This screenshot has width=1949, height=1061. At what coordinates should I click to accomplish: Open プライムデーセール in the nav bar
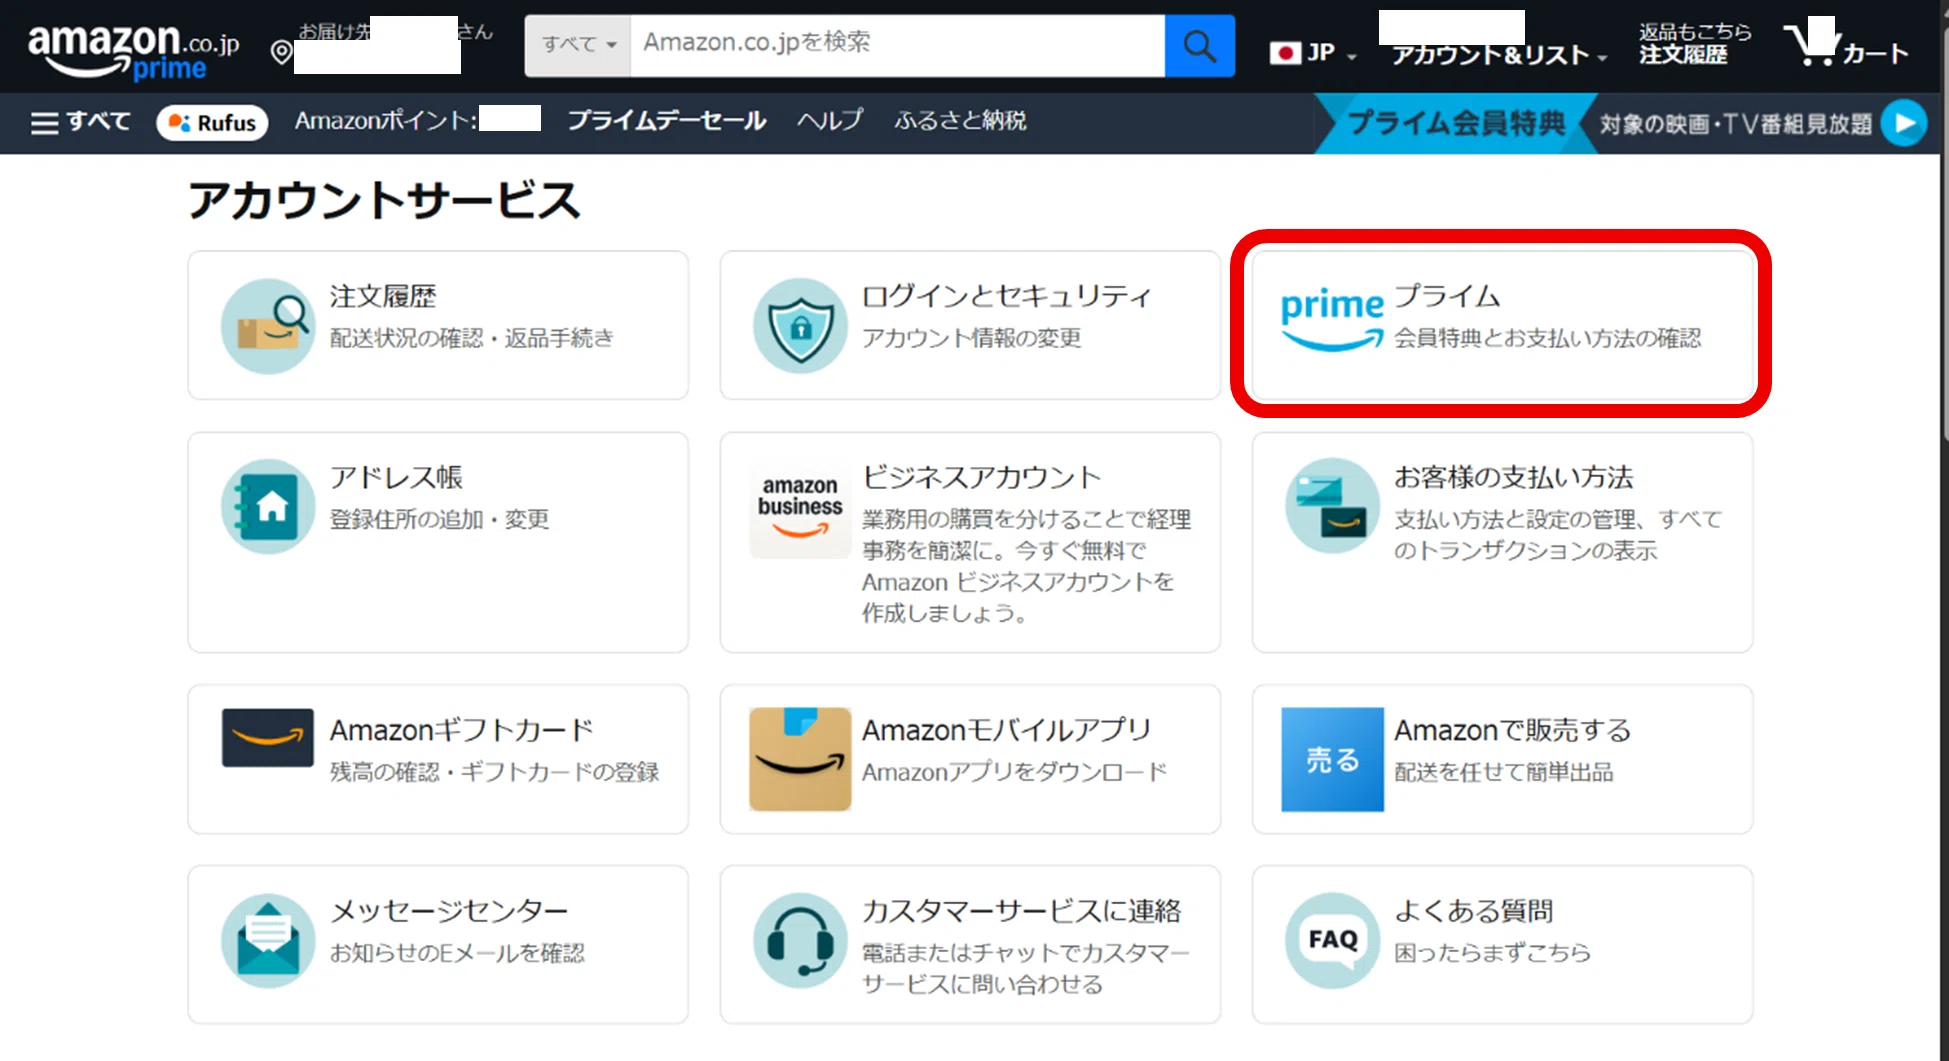(x=666, y=121)
